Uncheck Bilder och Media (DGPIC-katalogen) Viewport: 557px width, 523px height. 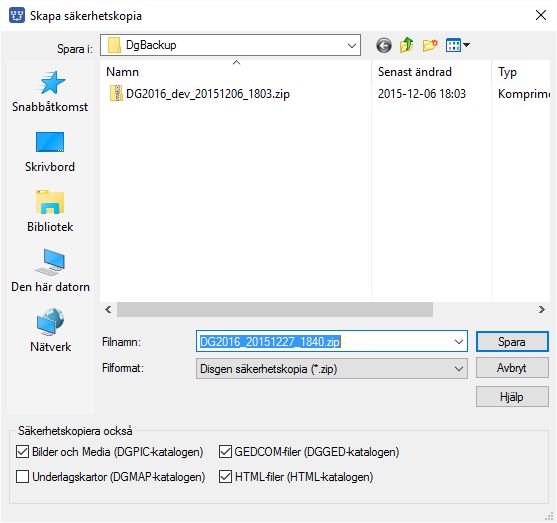tap(22, 452)
